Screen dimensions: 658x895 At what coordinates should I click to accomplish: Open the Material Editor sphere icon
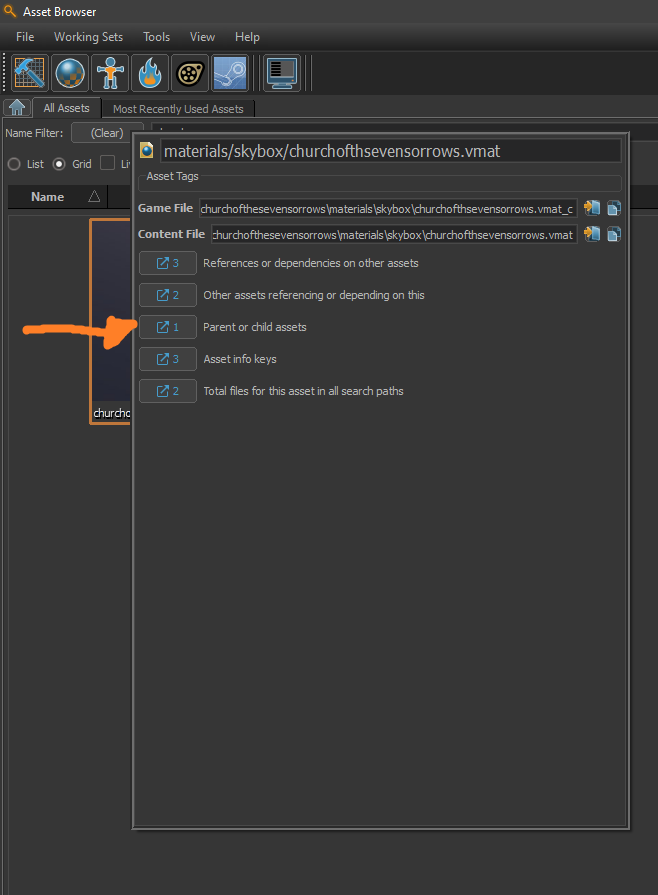(x=70, y=72)
